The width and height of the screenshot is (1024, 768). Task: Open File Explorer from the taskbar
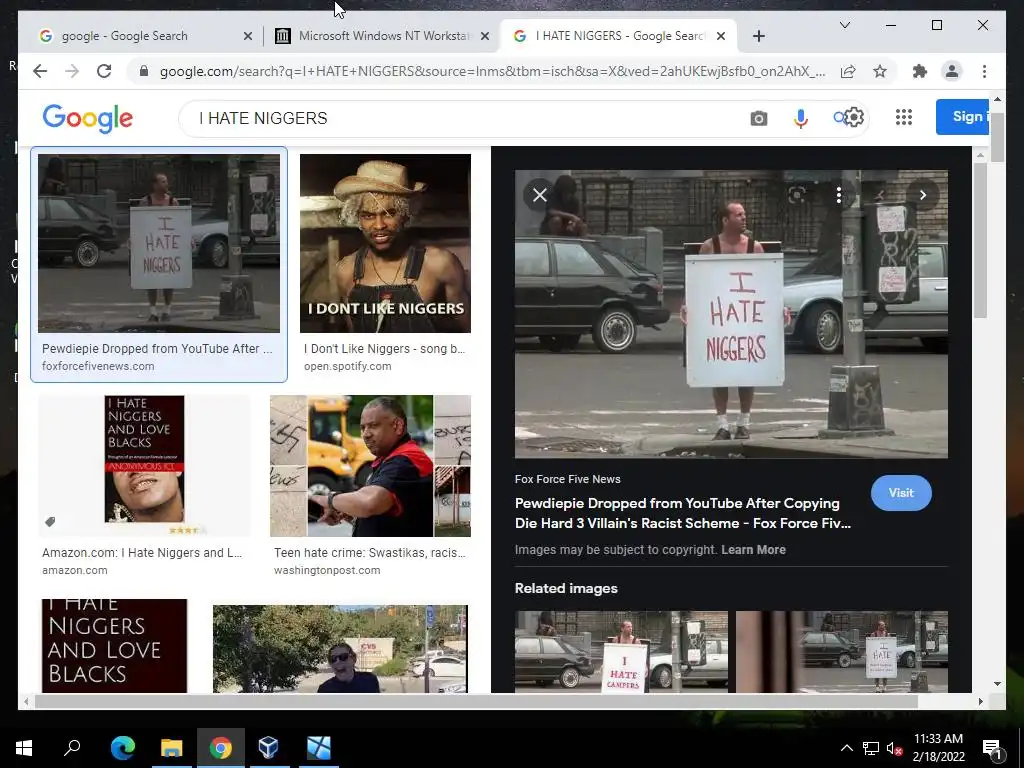point(172,748)
